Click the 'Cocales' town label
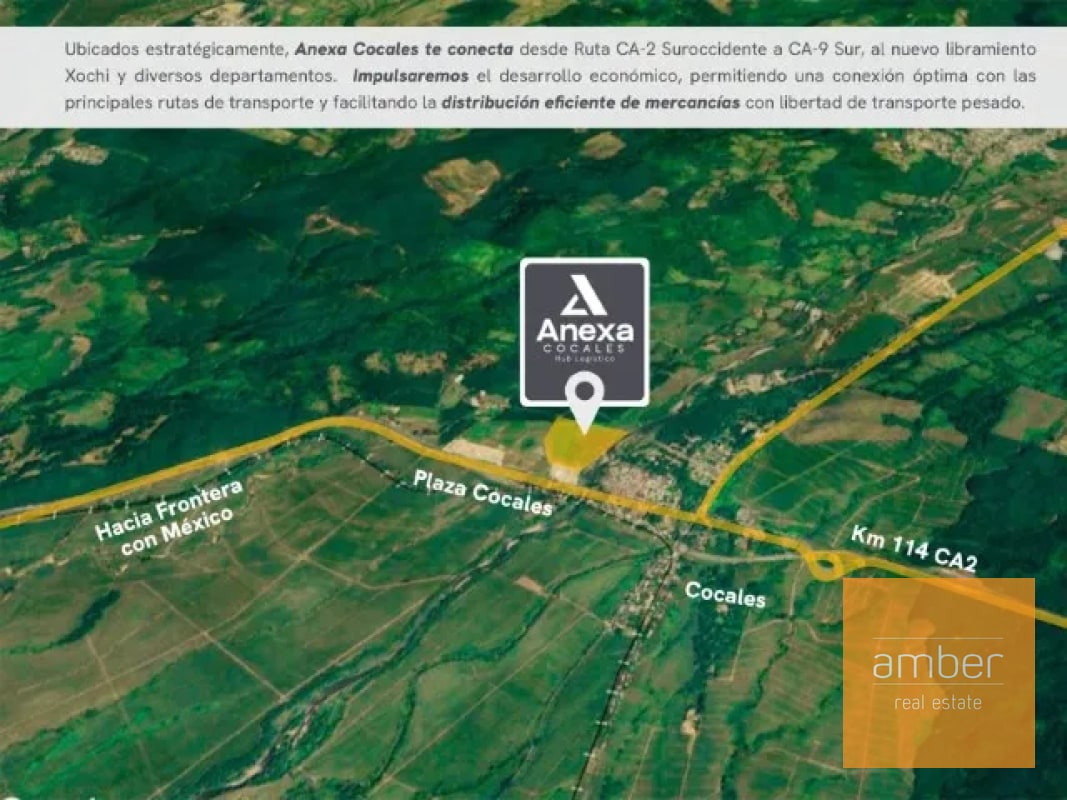The image size is (1067, 800). coord(725,594)
